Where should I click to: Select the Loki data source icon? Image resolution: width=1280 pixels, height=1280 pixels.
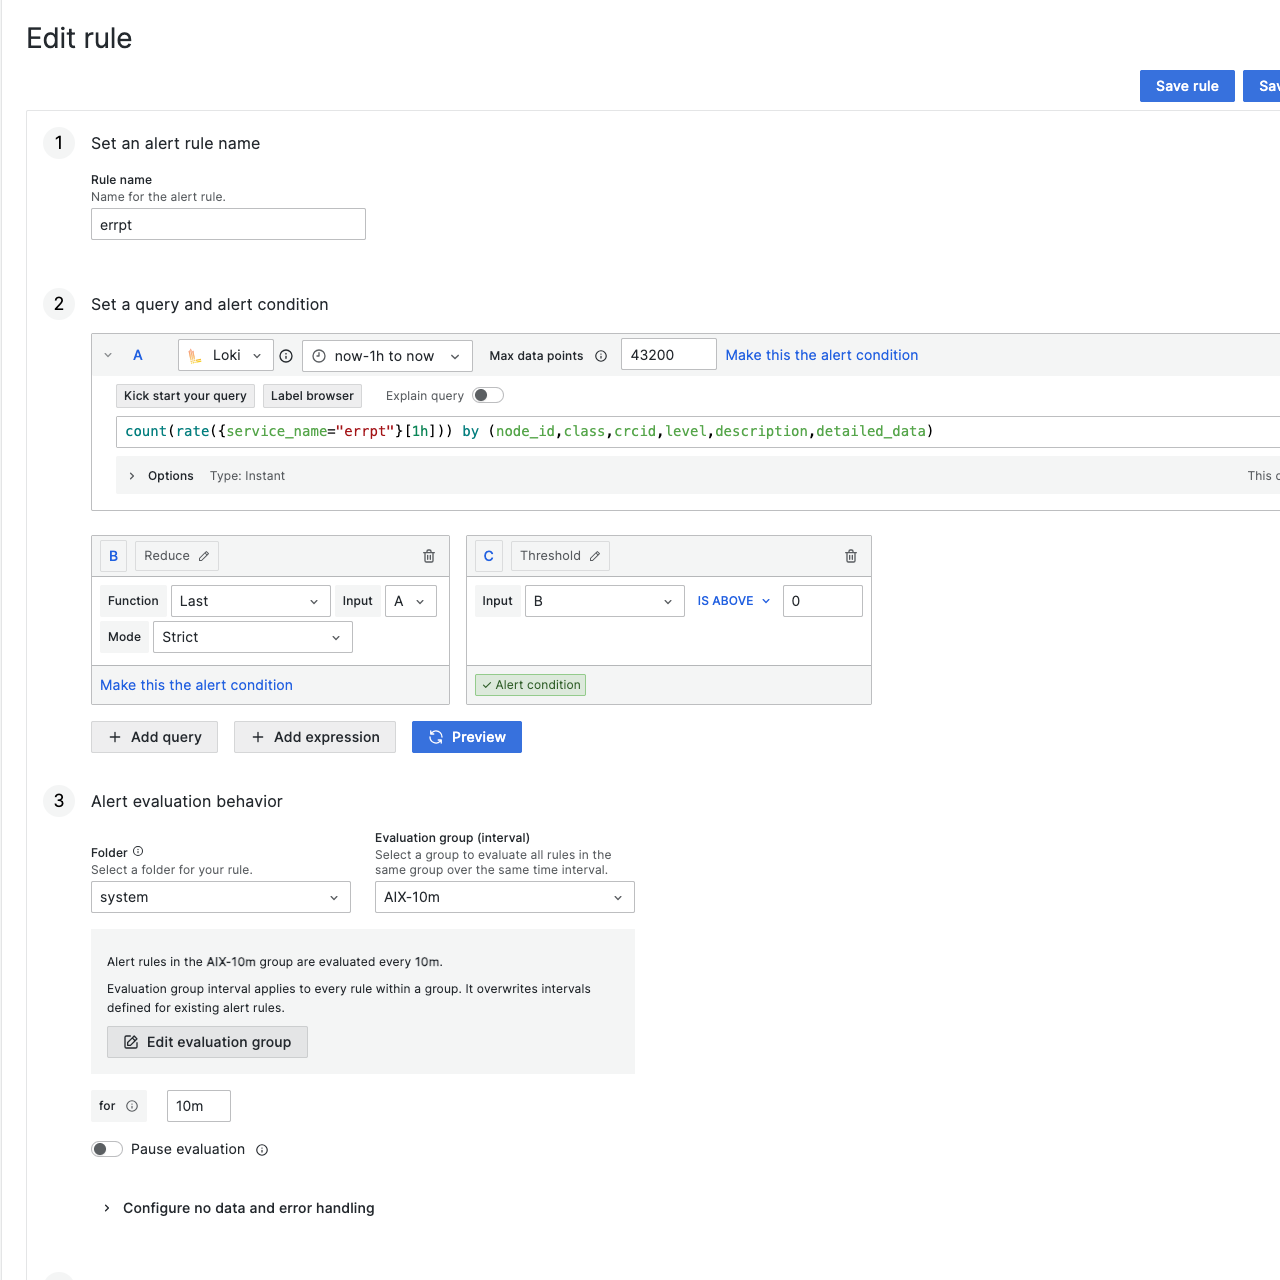(x=196, y=355)
